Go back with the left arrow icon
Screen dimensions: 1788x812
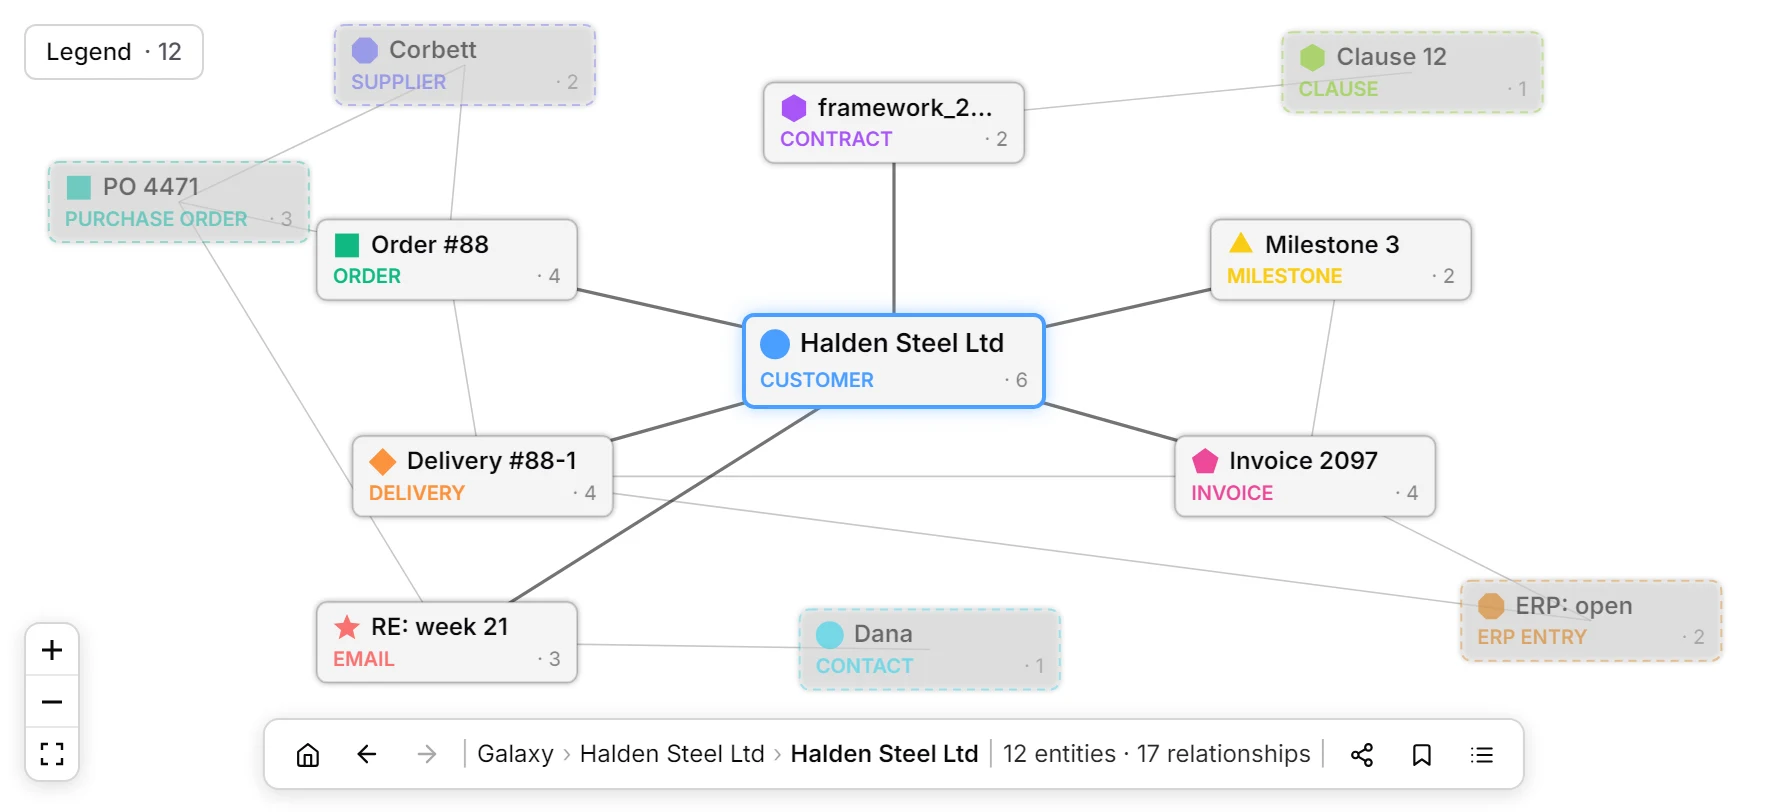[x=367, y=754]
